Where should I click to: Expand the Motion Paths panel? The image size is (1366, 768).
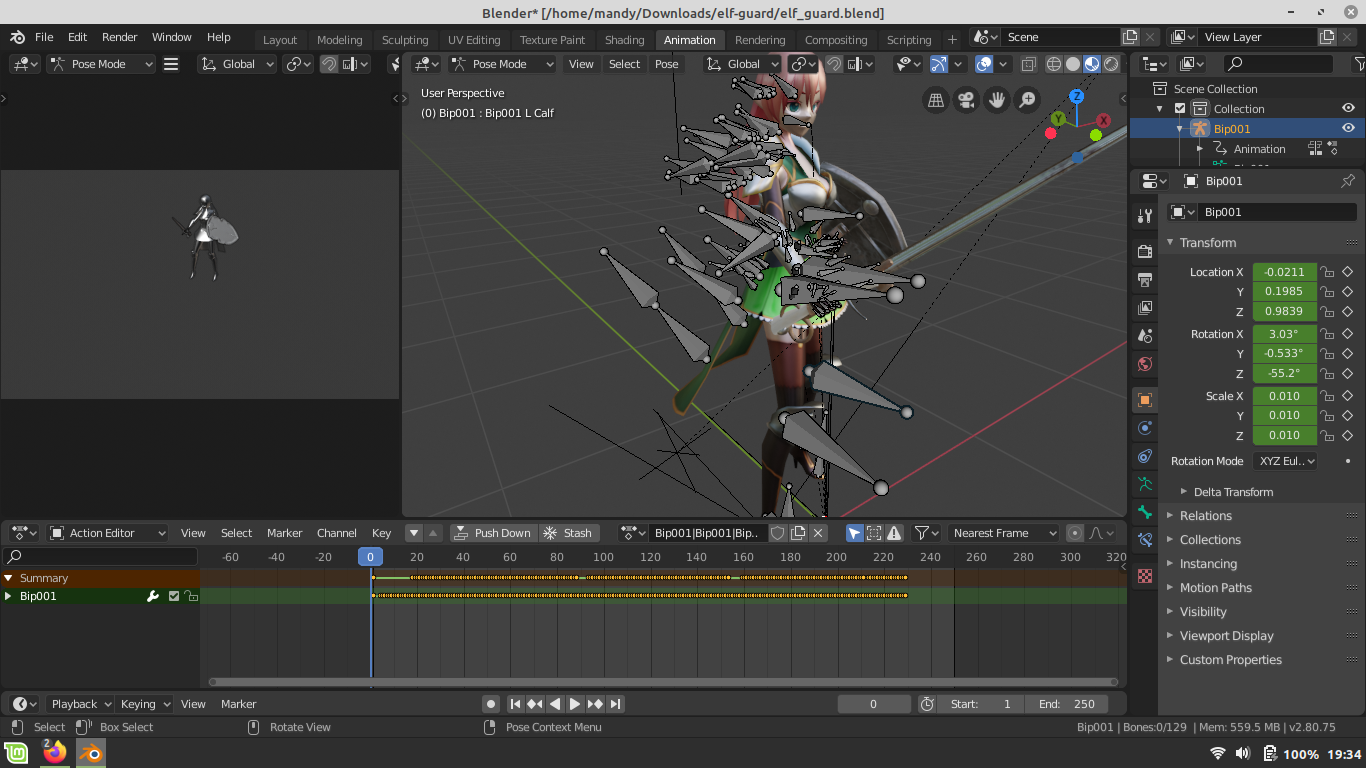coord(1215,588)
